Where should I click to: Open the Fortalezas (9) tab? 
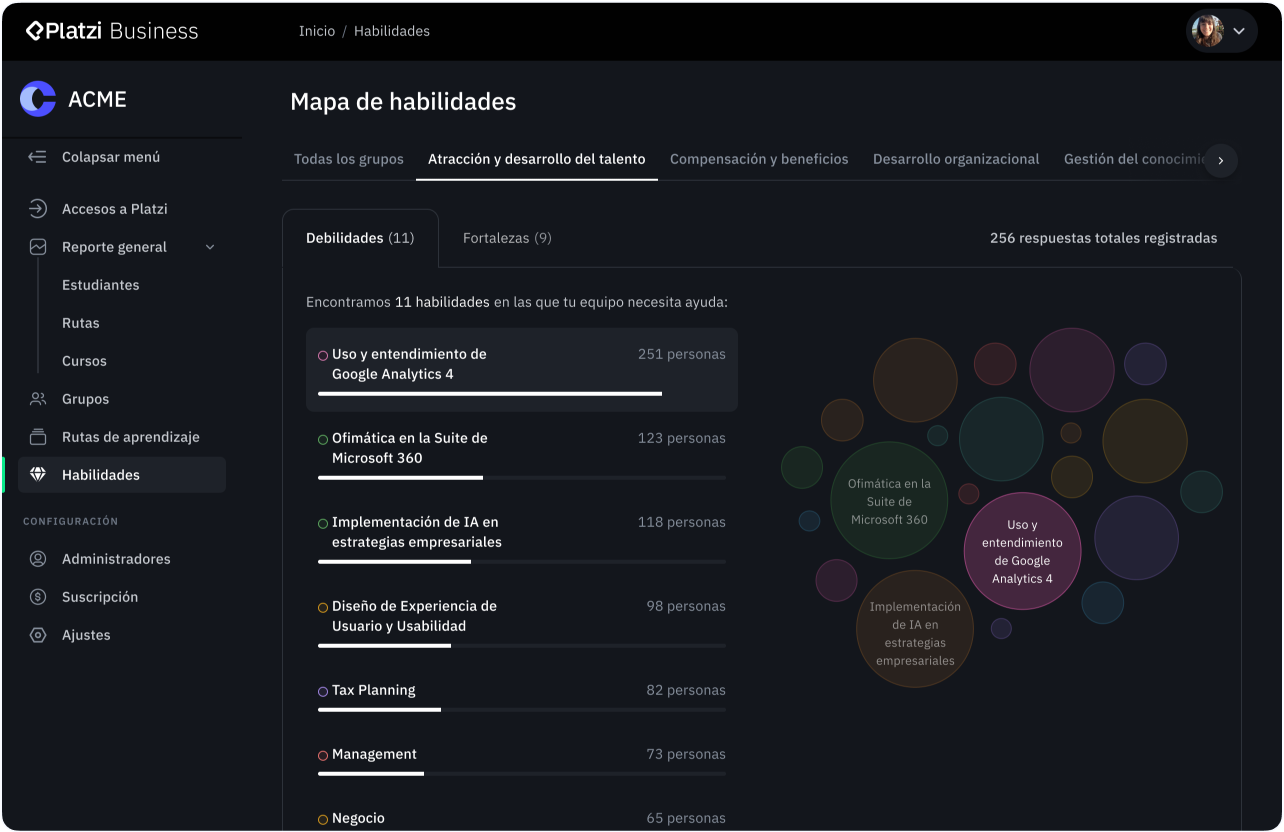click(507, 238)
